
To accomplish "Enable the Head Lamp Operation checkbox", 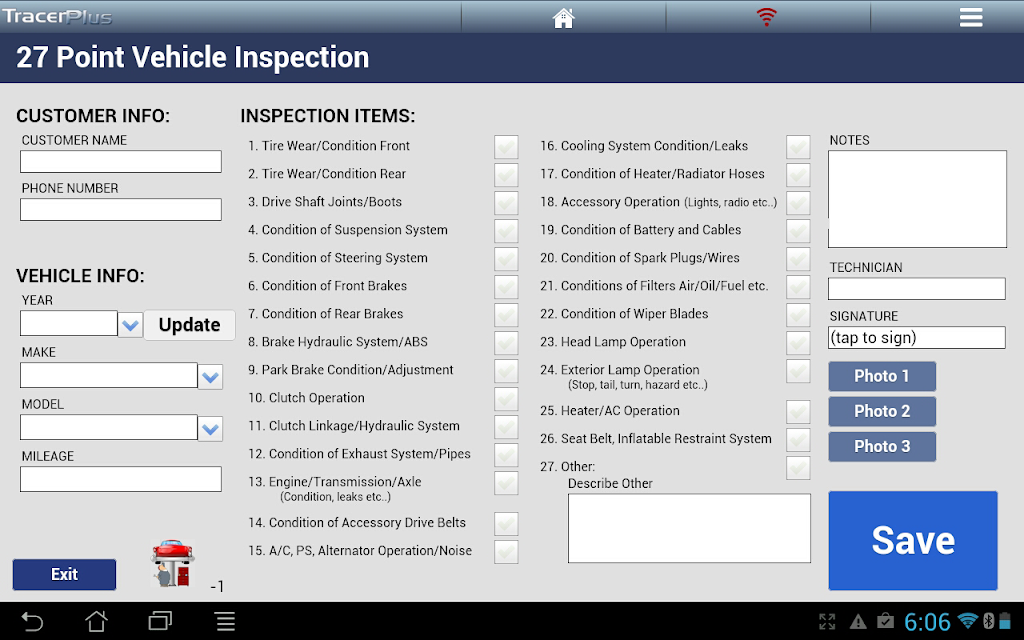I will [x=798, y=343].
